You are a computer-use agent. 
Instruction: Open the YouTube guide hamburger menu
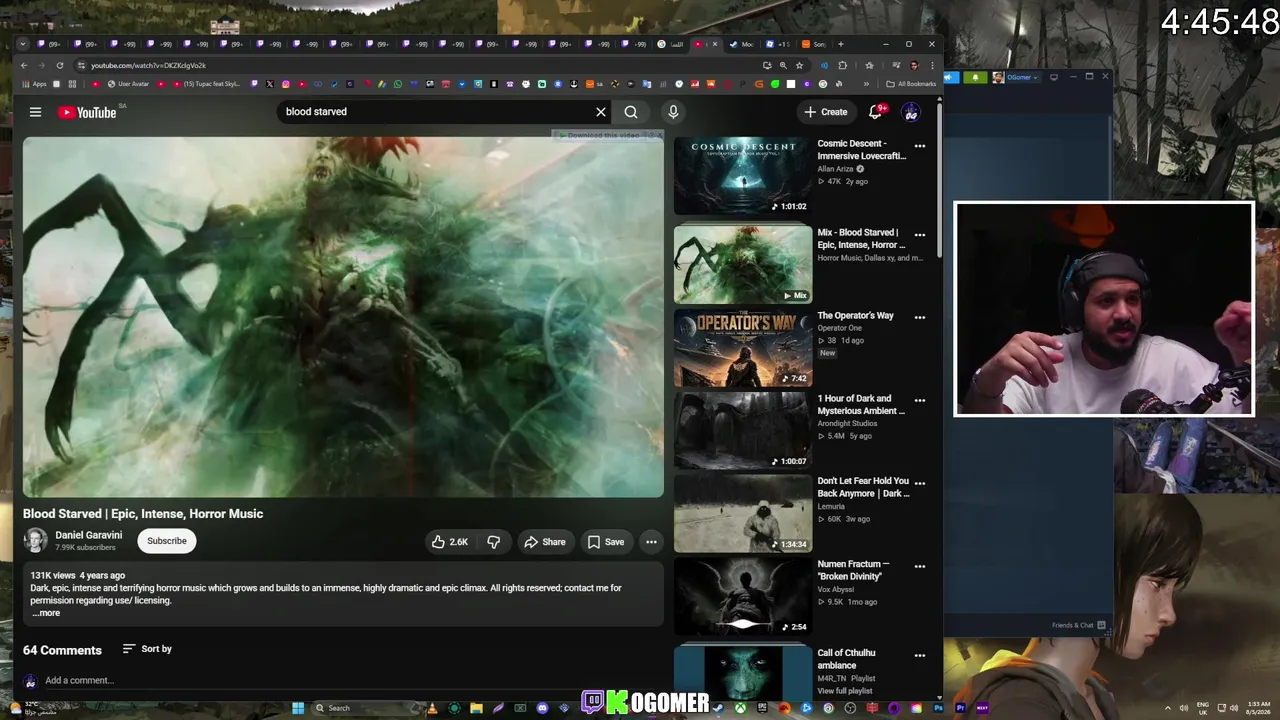tap(35, 112)
